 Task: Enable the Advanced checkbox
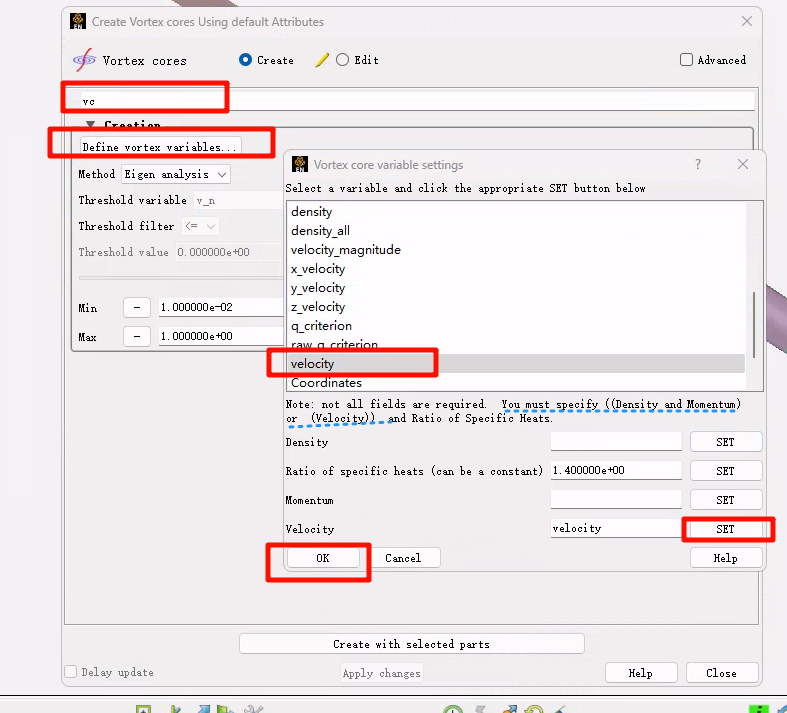coord(686,60)
